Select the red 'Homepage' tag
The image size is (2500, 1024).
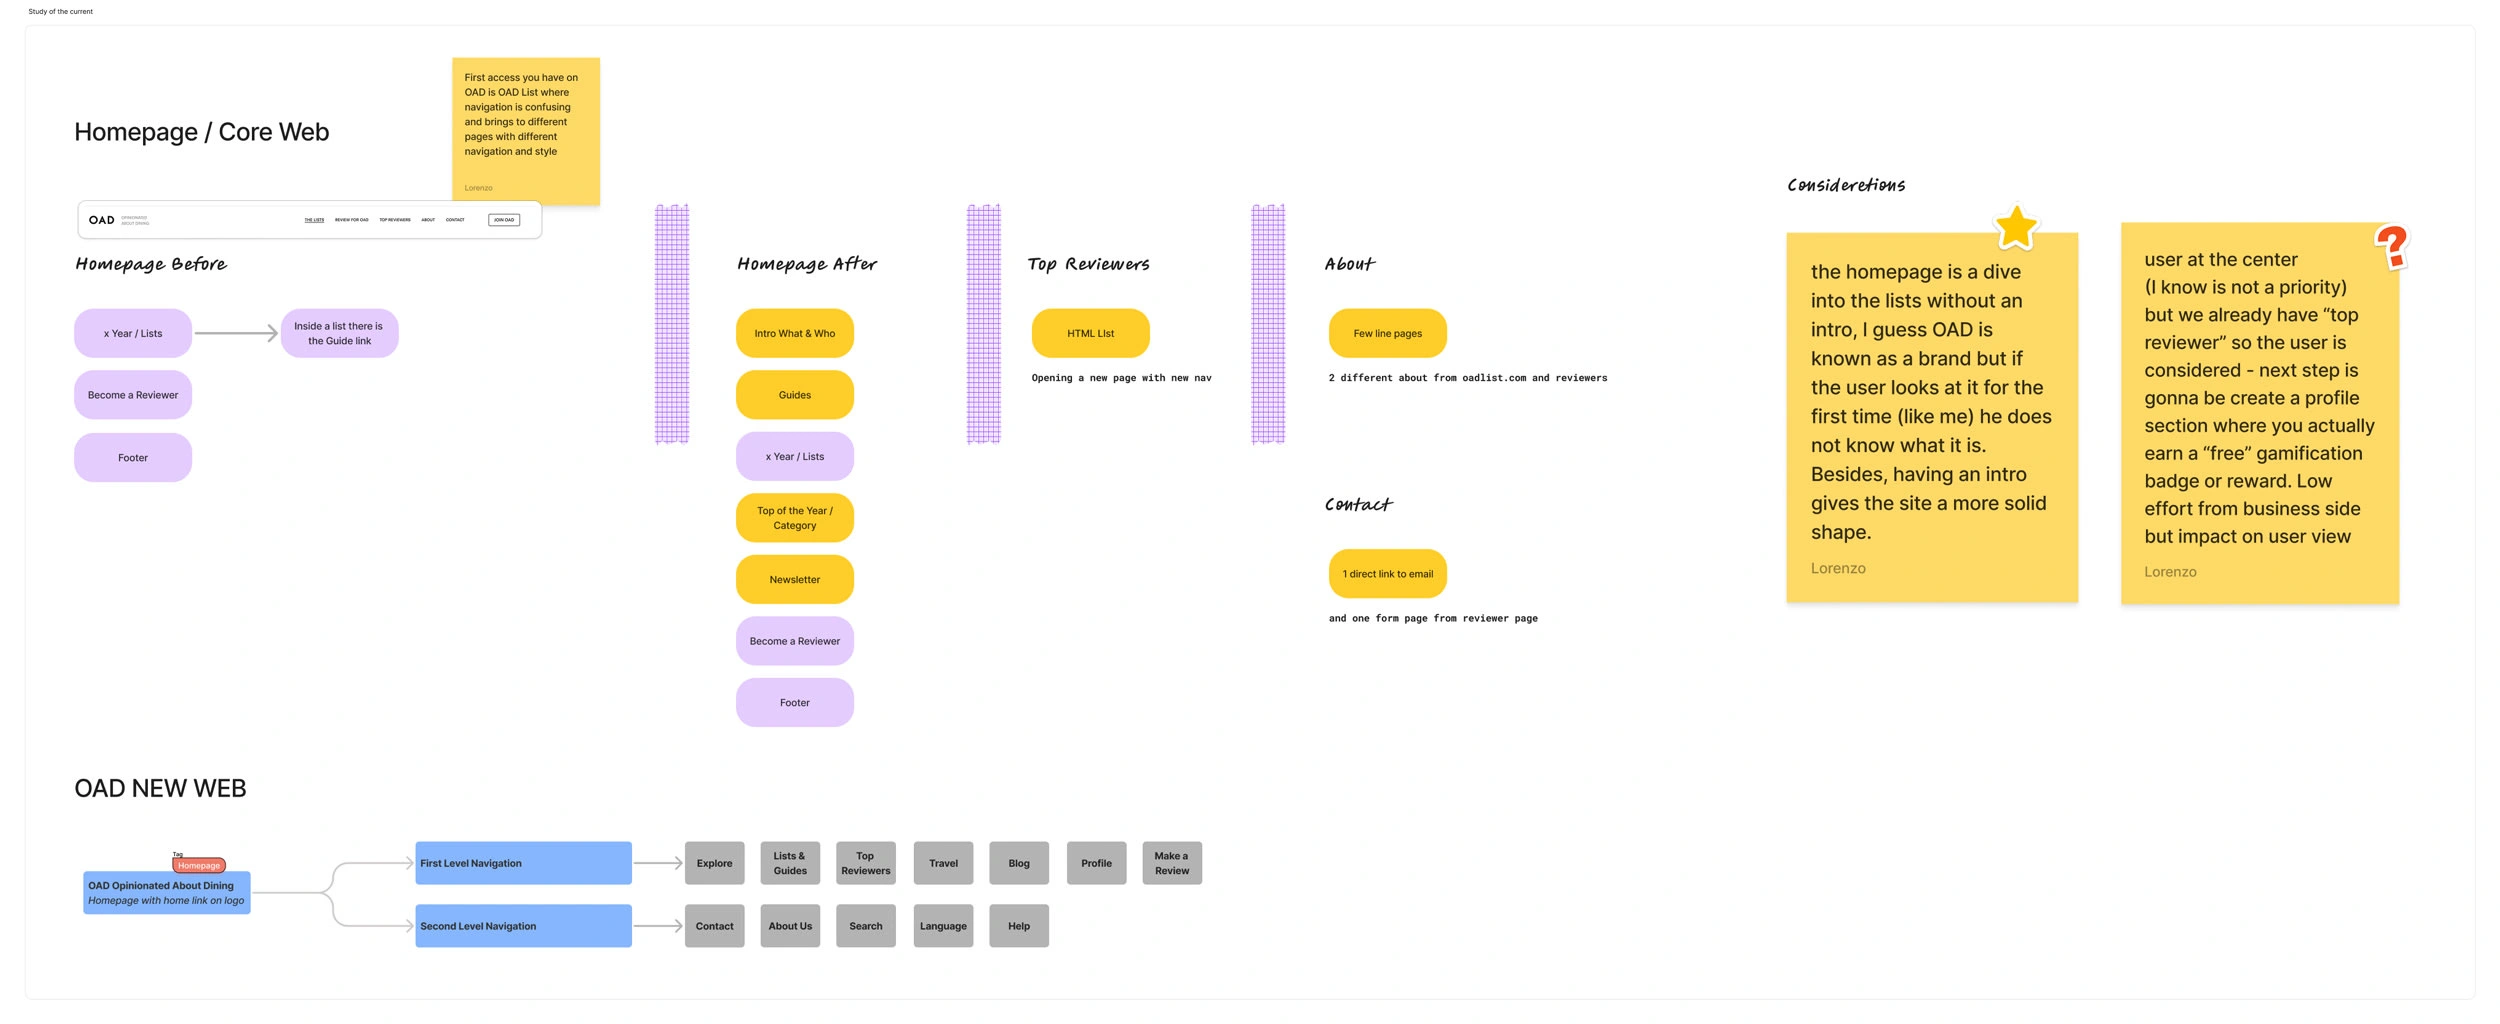[199, 866]
